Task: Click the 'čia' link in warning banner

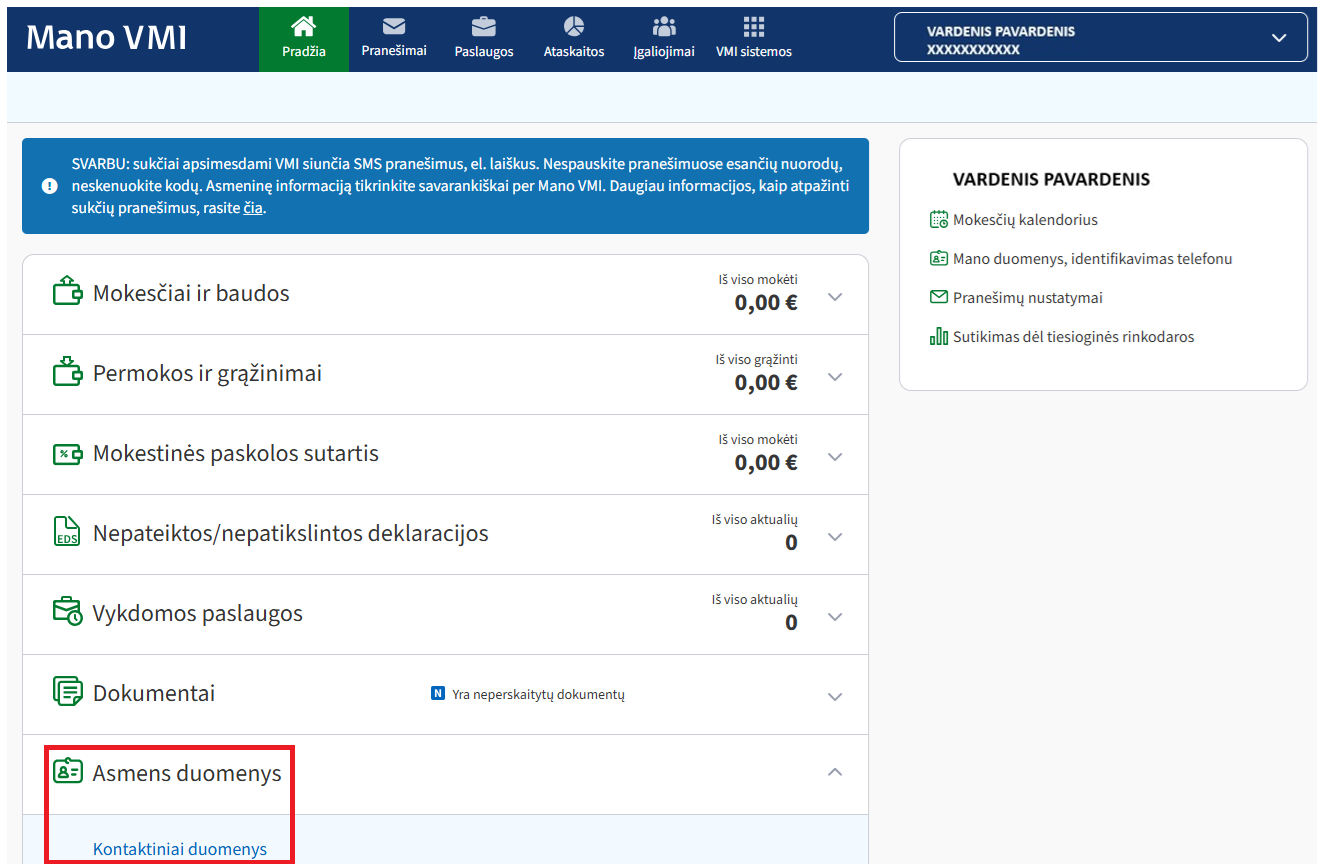Action: point(253,208)
